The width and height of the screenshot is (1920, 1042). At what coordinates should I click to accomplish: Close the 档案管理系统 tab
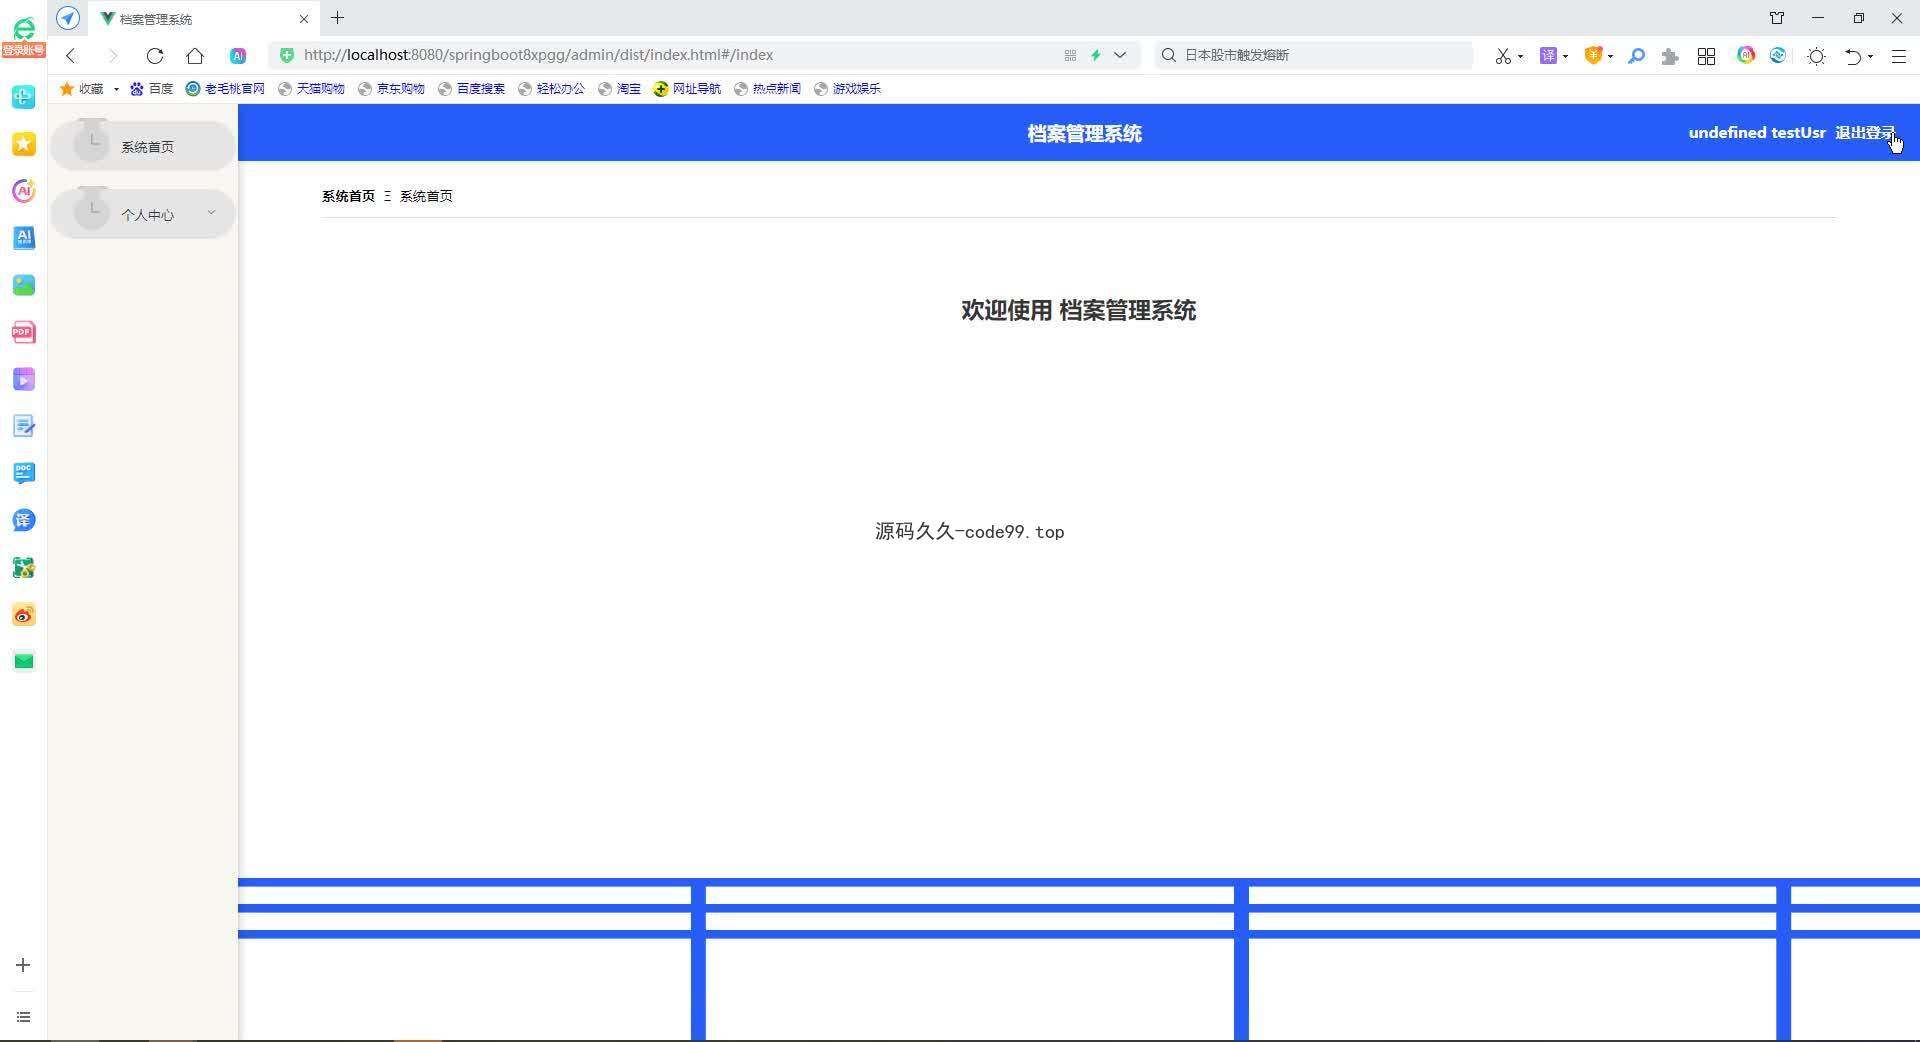click(304, 19)
